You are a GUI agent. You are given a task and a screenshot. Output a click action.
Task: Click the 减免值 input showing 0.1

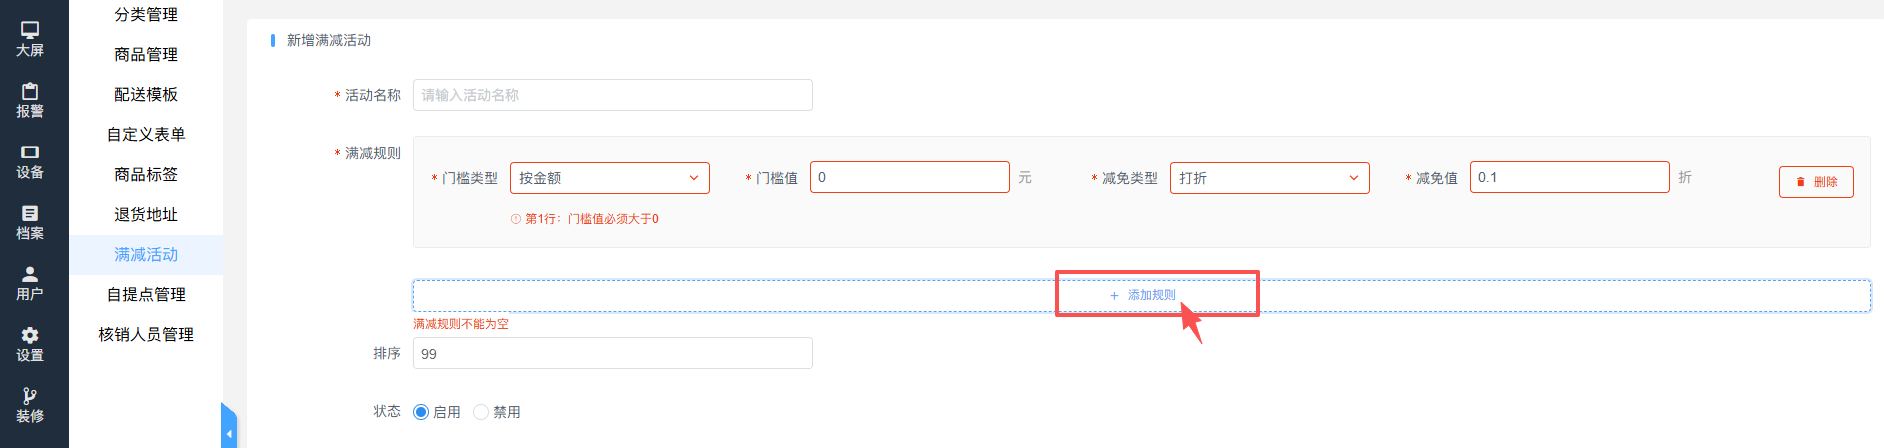pyautogui.click(x=1570, y=177)
